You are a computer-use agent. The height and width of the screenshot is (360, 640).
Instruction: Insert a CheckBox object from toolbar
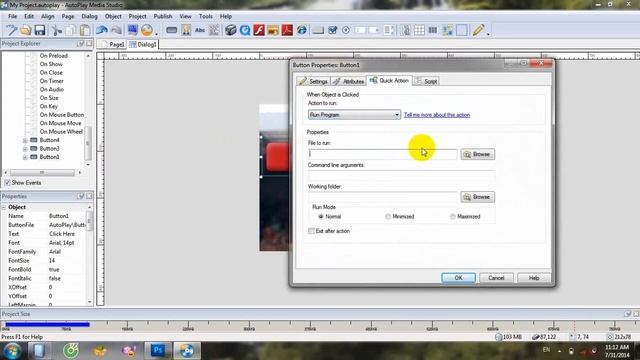pos(332,30)
